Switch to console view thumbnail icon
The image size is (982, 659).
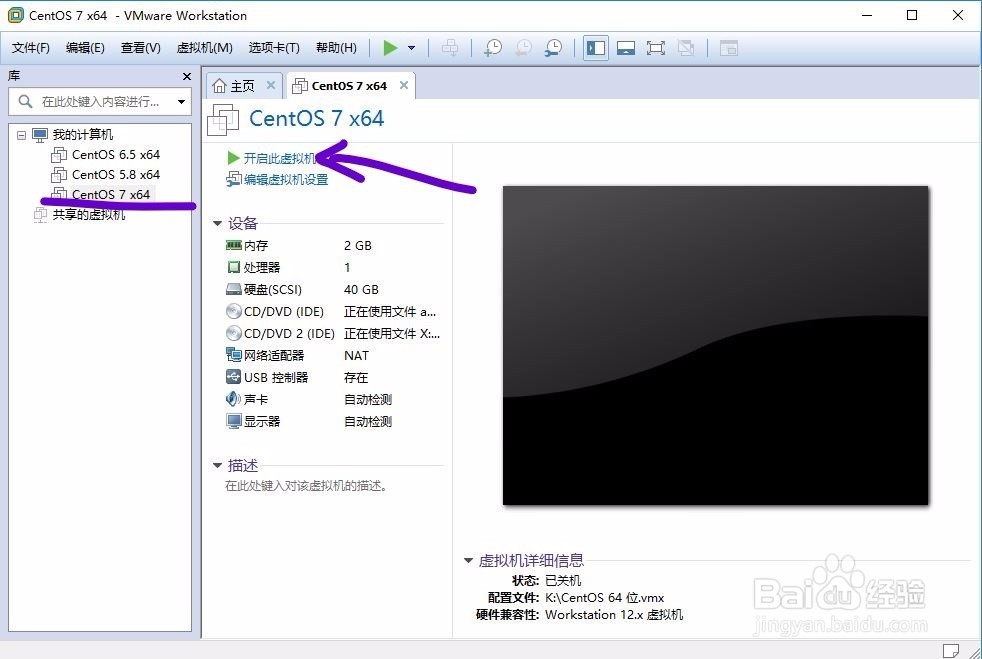pos(627,47)
